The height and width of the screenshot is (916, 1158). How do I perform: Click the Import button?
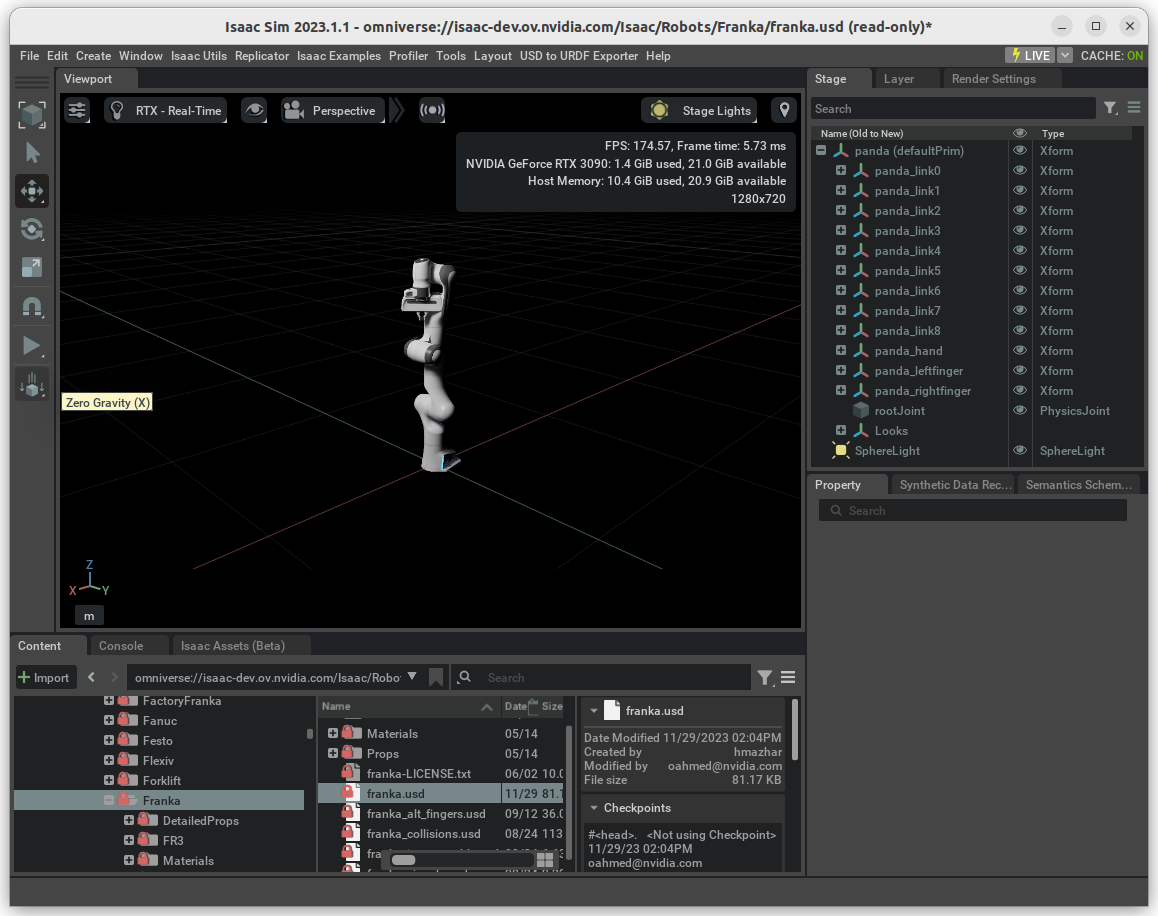[x=44, y=677]
